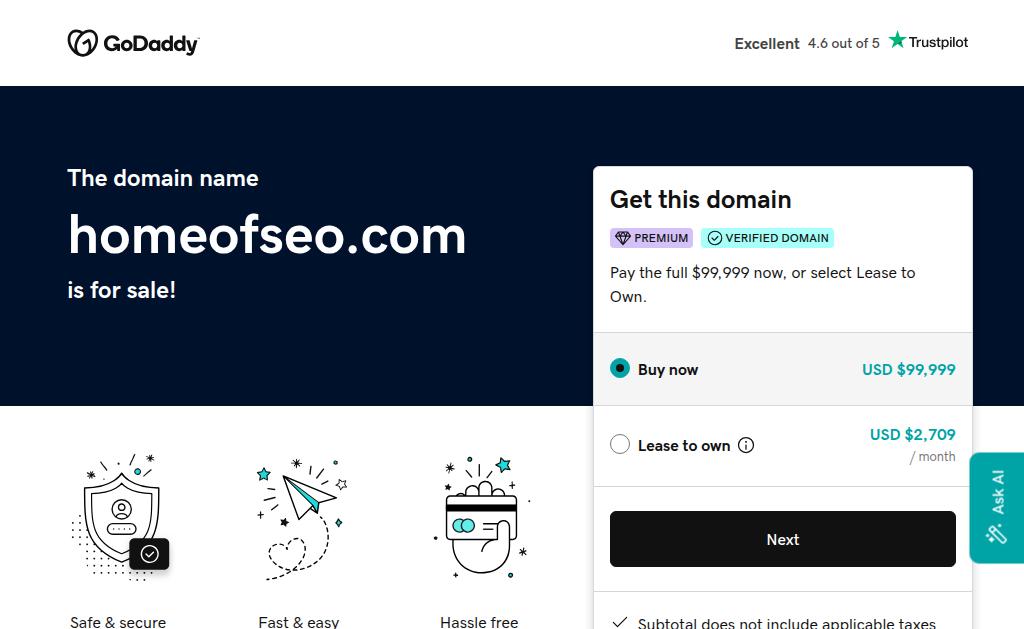This screenshot has width=1024, height=629.
Task: Click the USD $2,709 monthly price
Action: pyautogui.click(x=912, y=434)
